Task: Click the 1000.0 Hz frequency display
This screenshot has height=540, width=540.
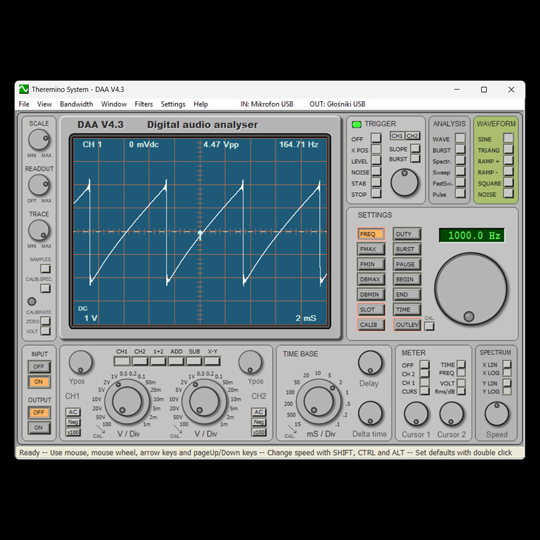Action: (472, 236)
